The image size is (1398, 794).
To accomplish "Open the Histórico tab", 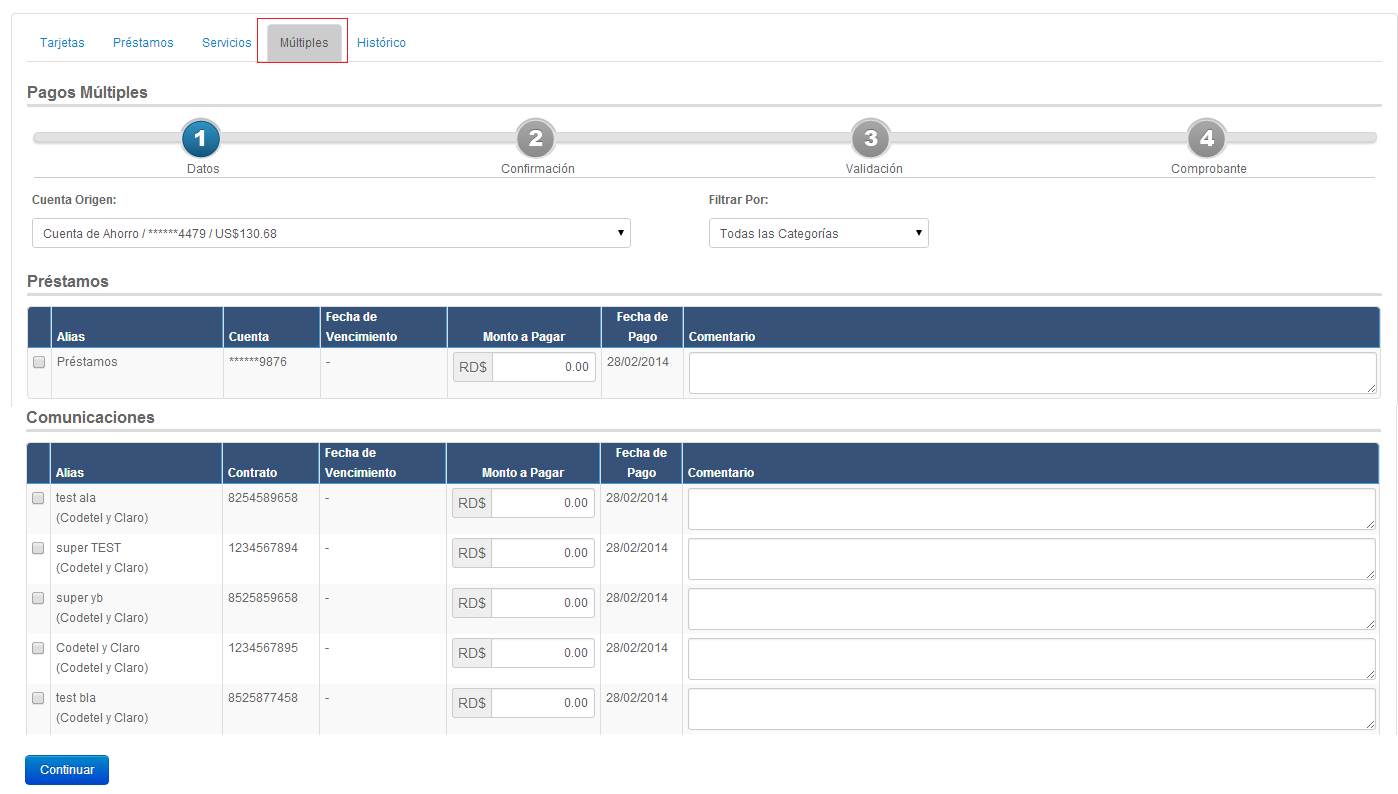I will click(381, 43).
